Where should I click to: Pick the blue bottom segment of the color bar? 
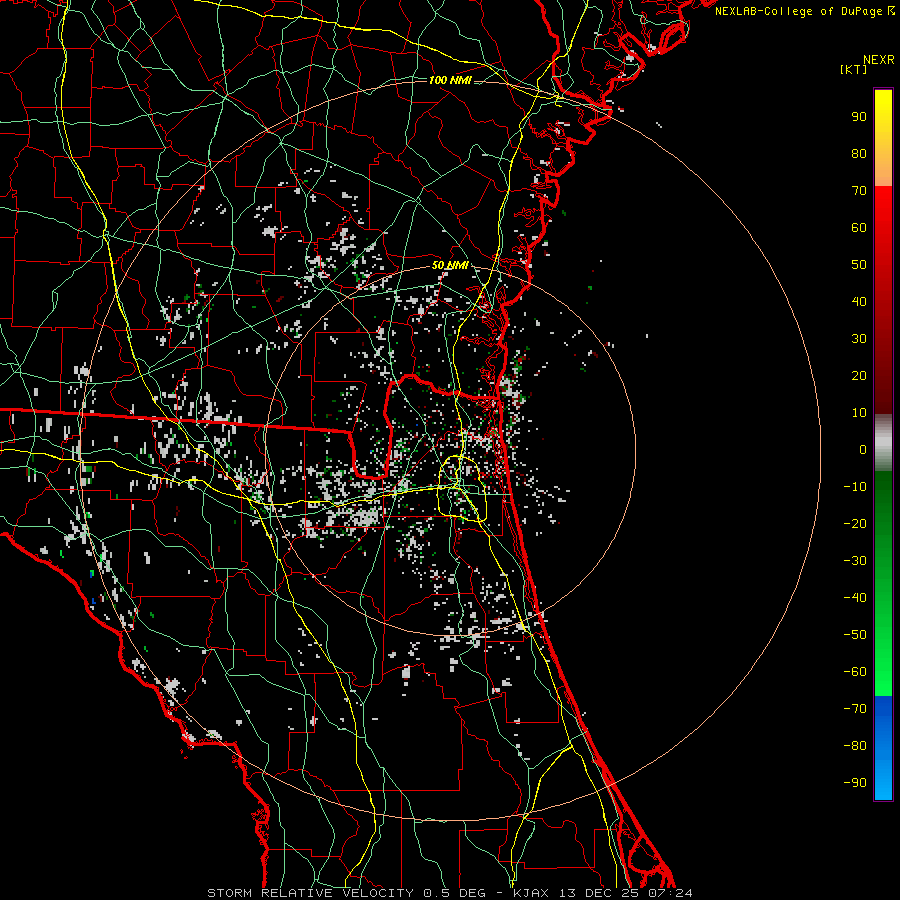point(883,748)
